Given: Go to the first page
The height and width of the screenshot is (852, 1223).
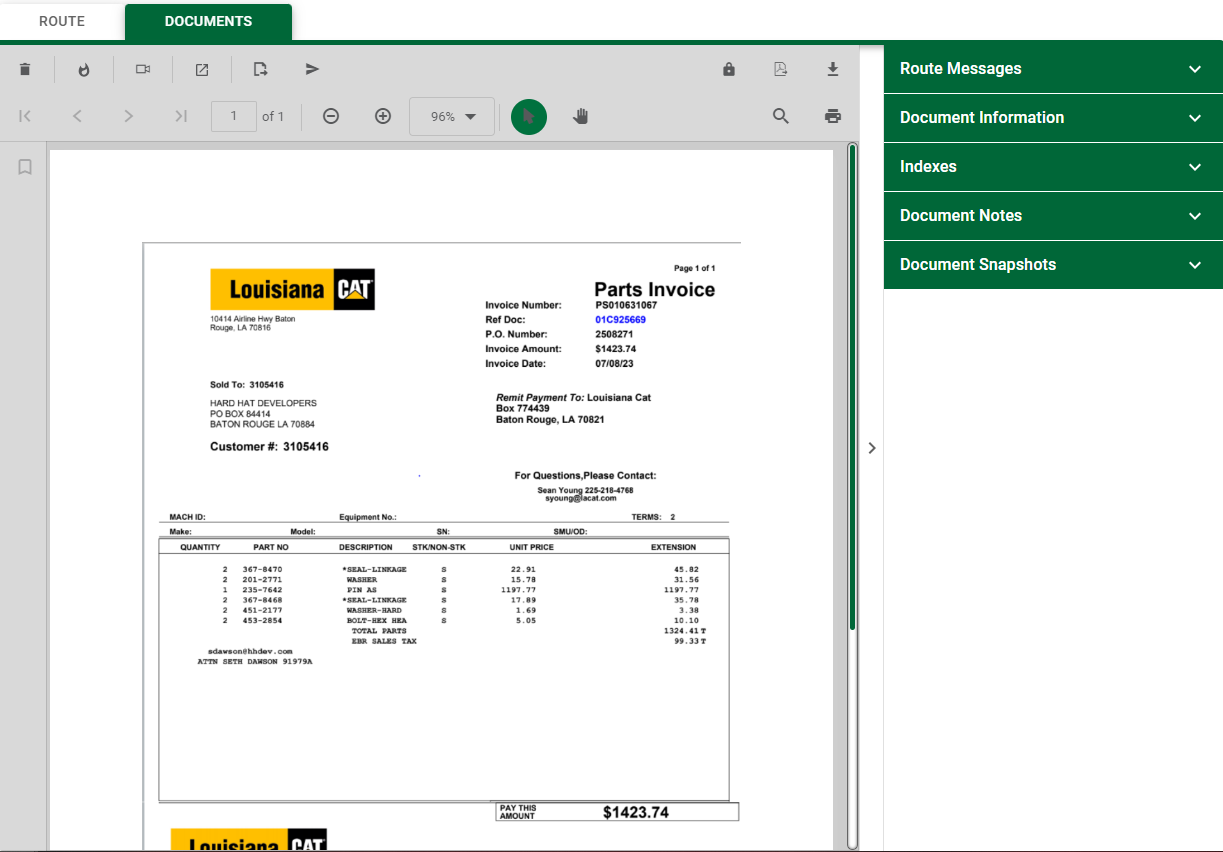Looking at the screenshot, I should point(25,116).
